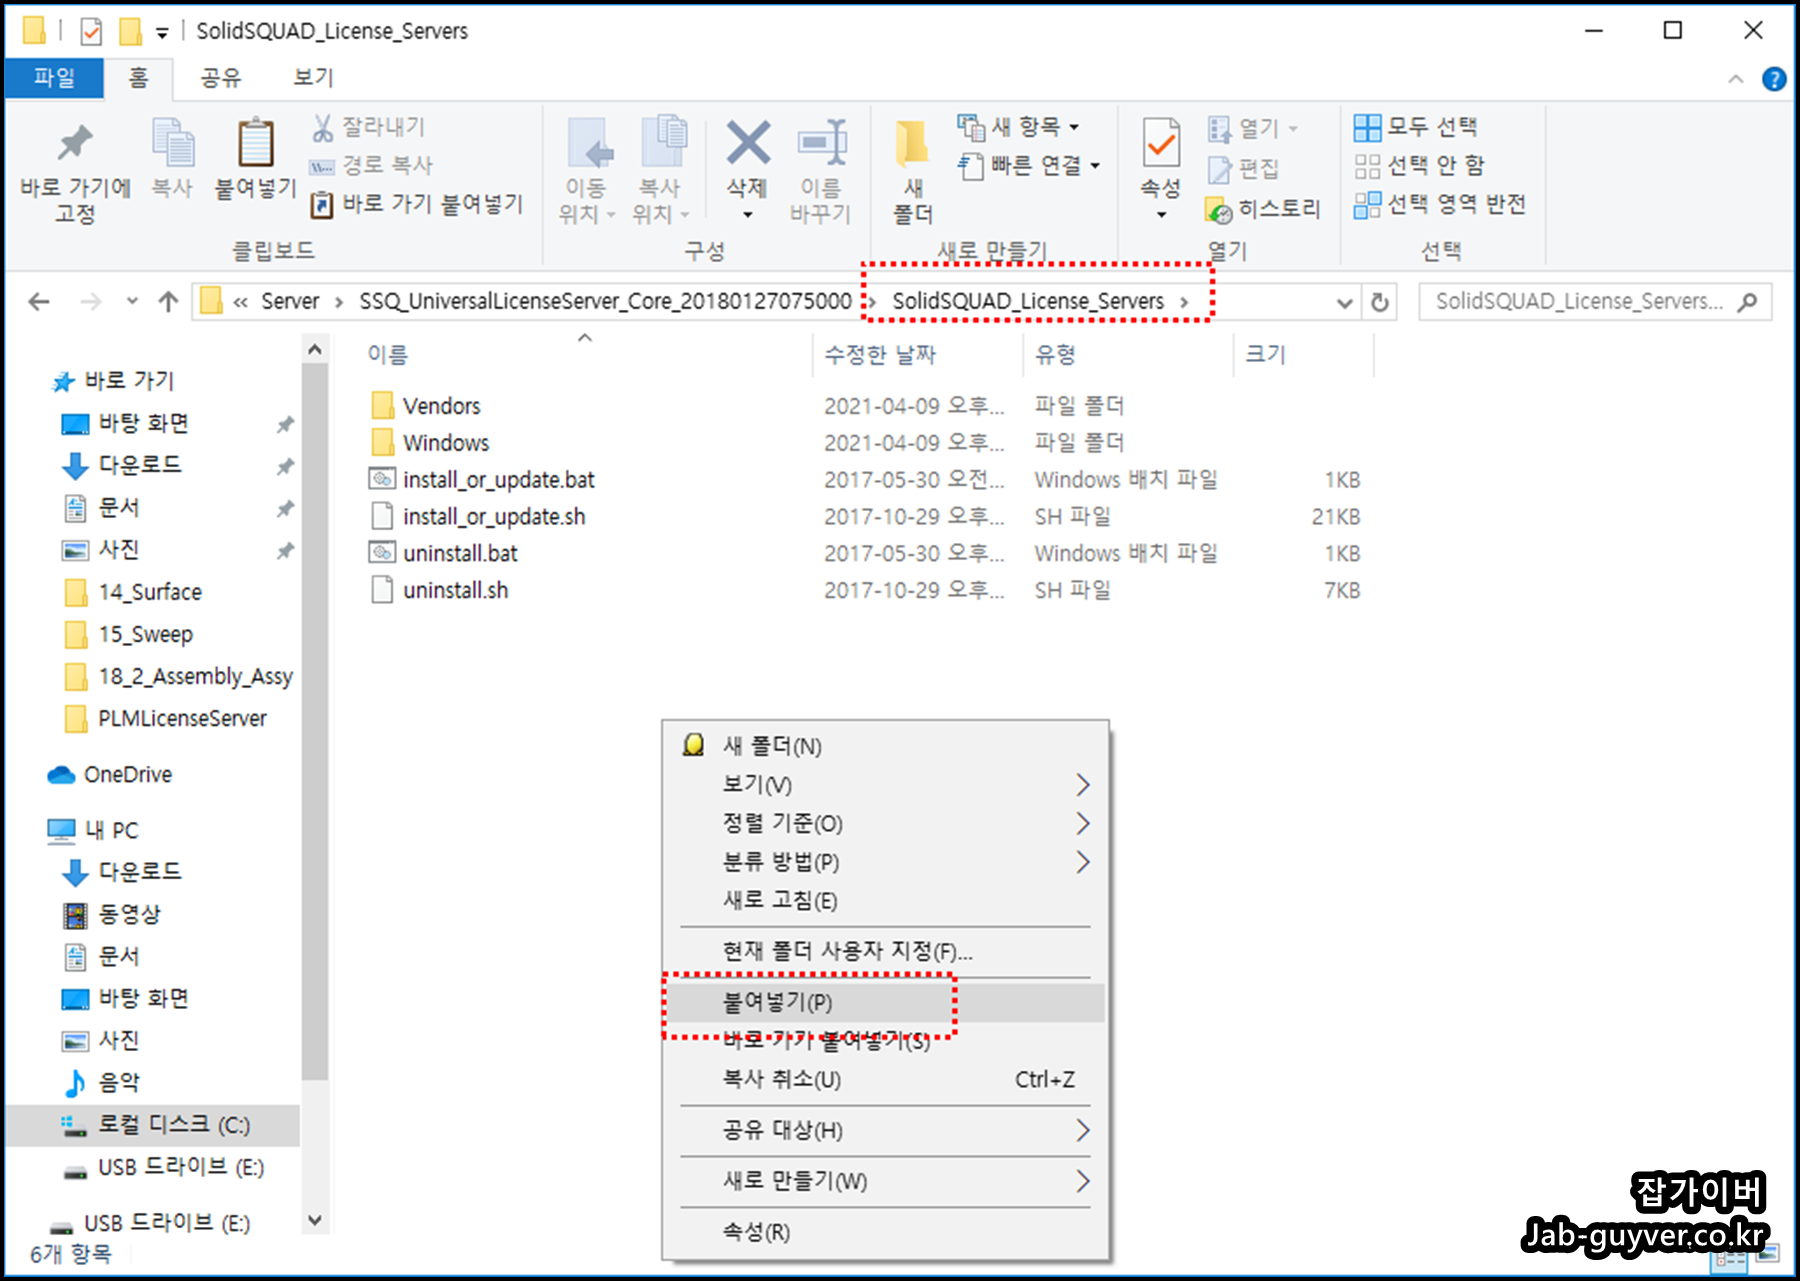This screenshot has width=1800, height=1281.
Task: Select the Vendors folder
Action: click(x=441, y=405)
